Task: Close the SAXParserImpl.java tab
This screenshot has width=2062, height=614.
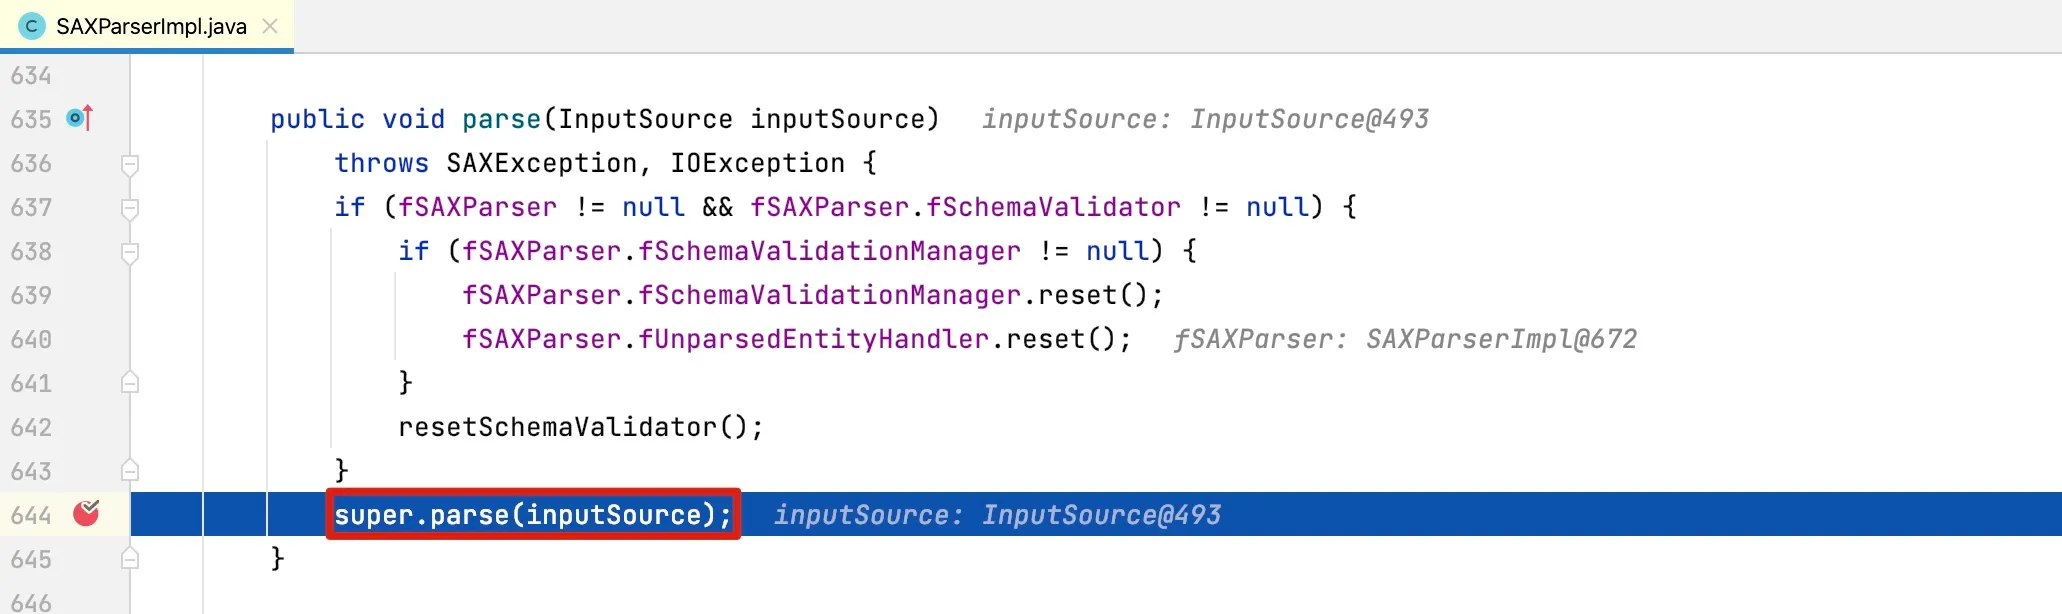Action: pyautogui.click(x=270, y=26)
